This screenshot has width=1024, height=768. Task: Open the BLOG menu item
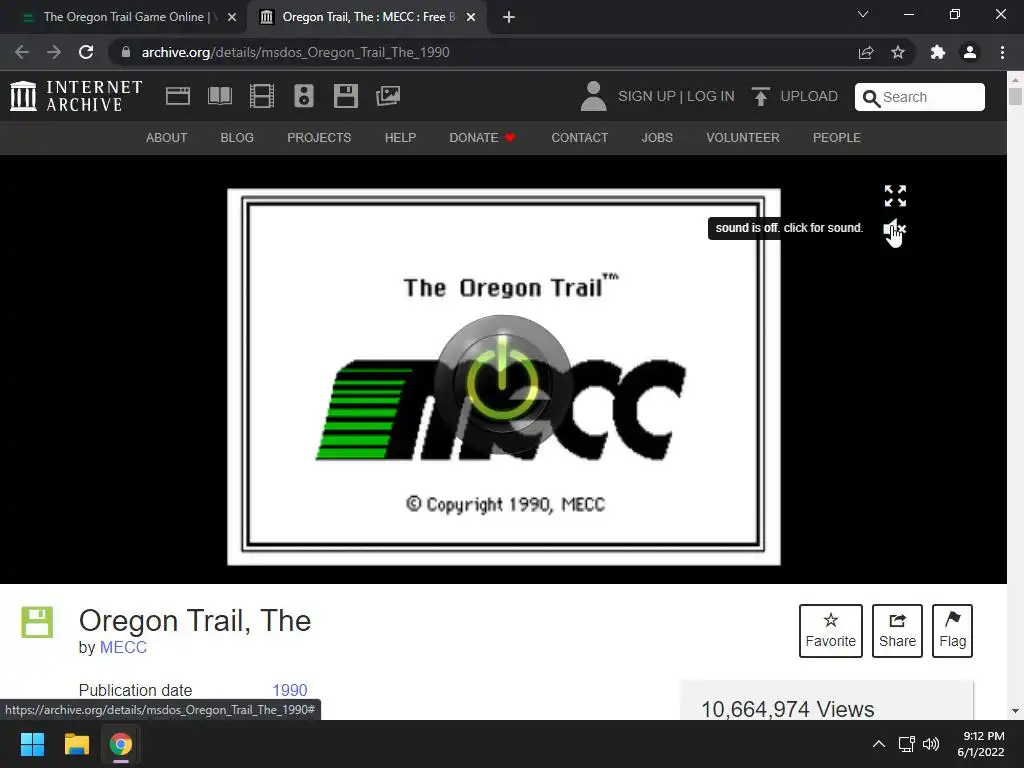(x=237, y=138)
